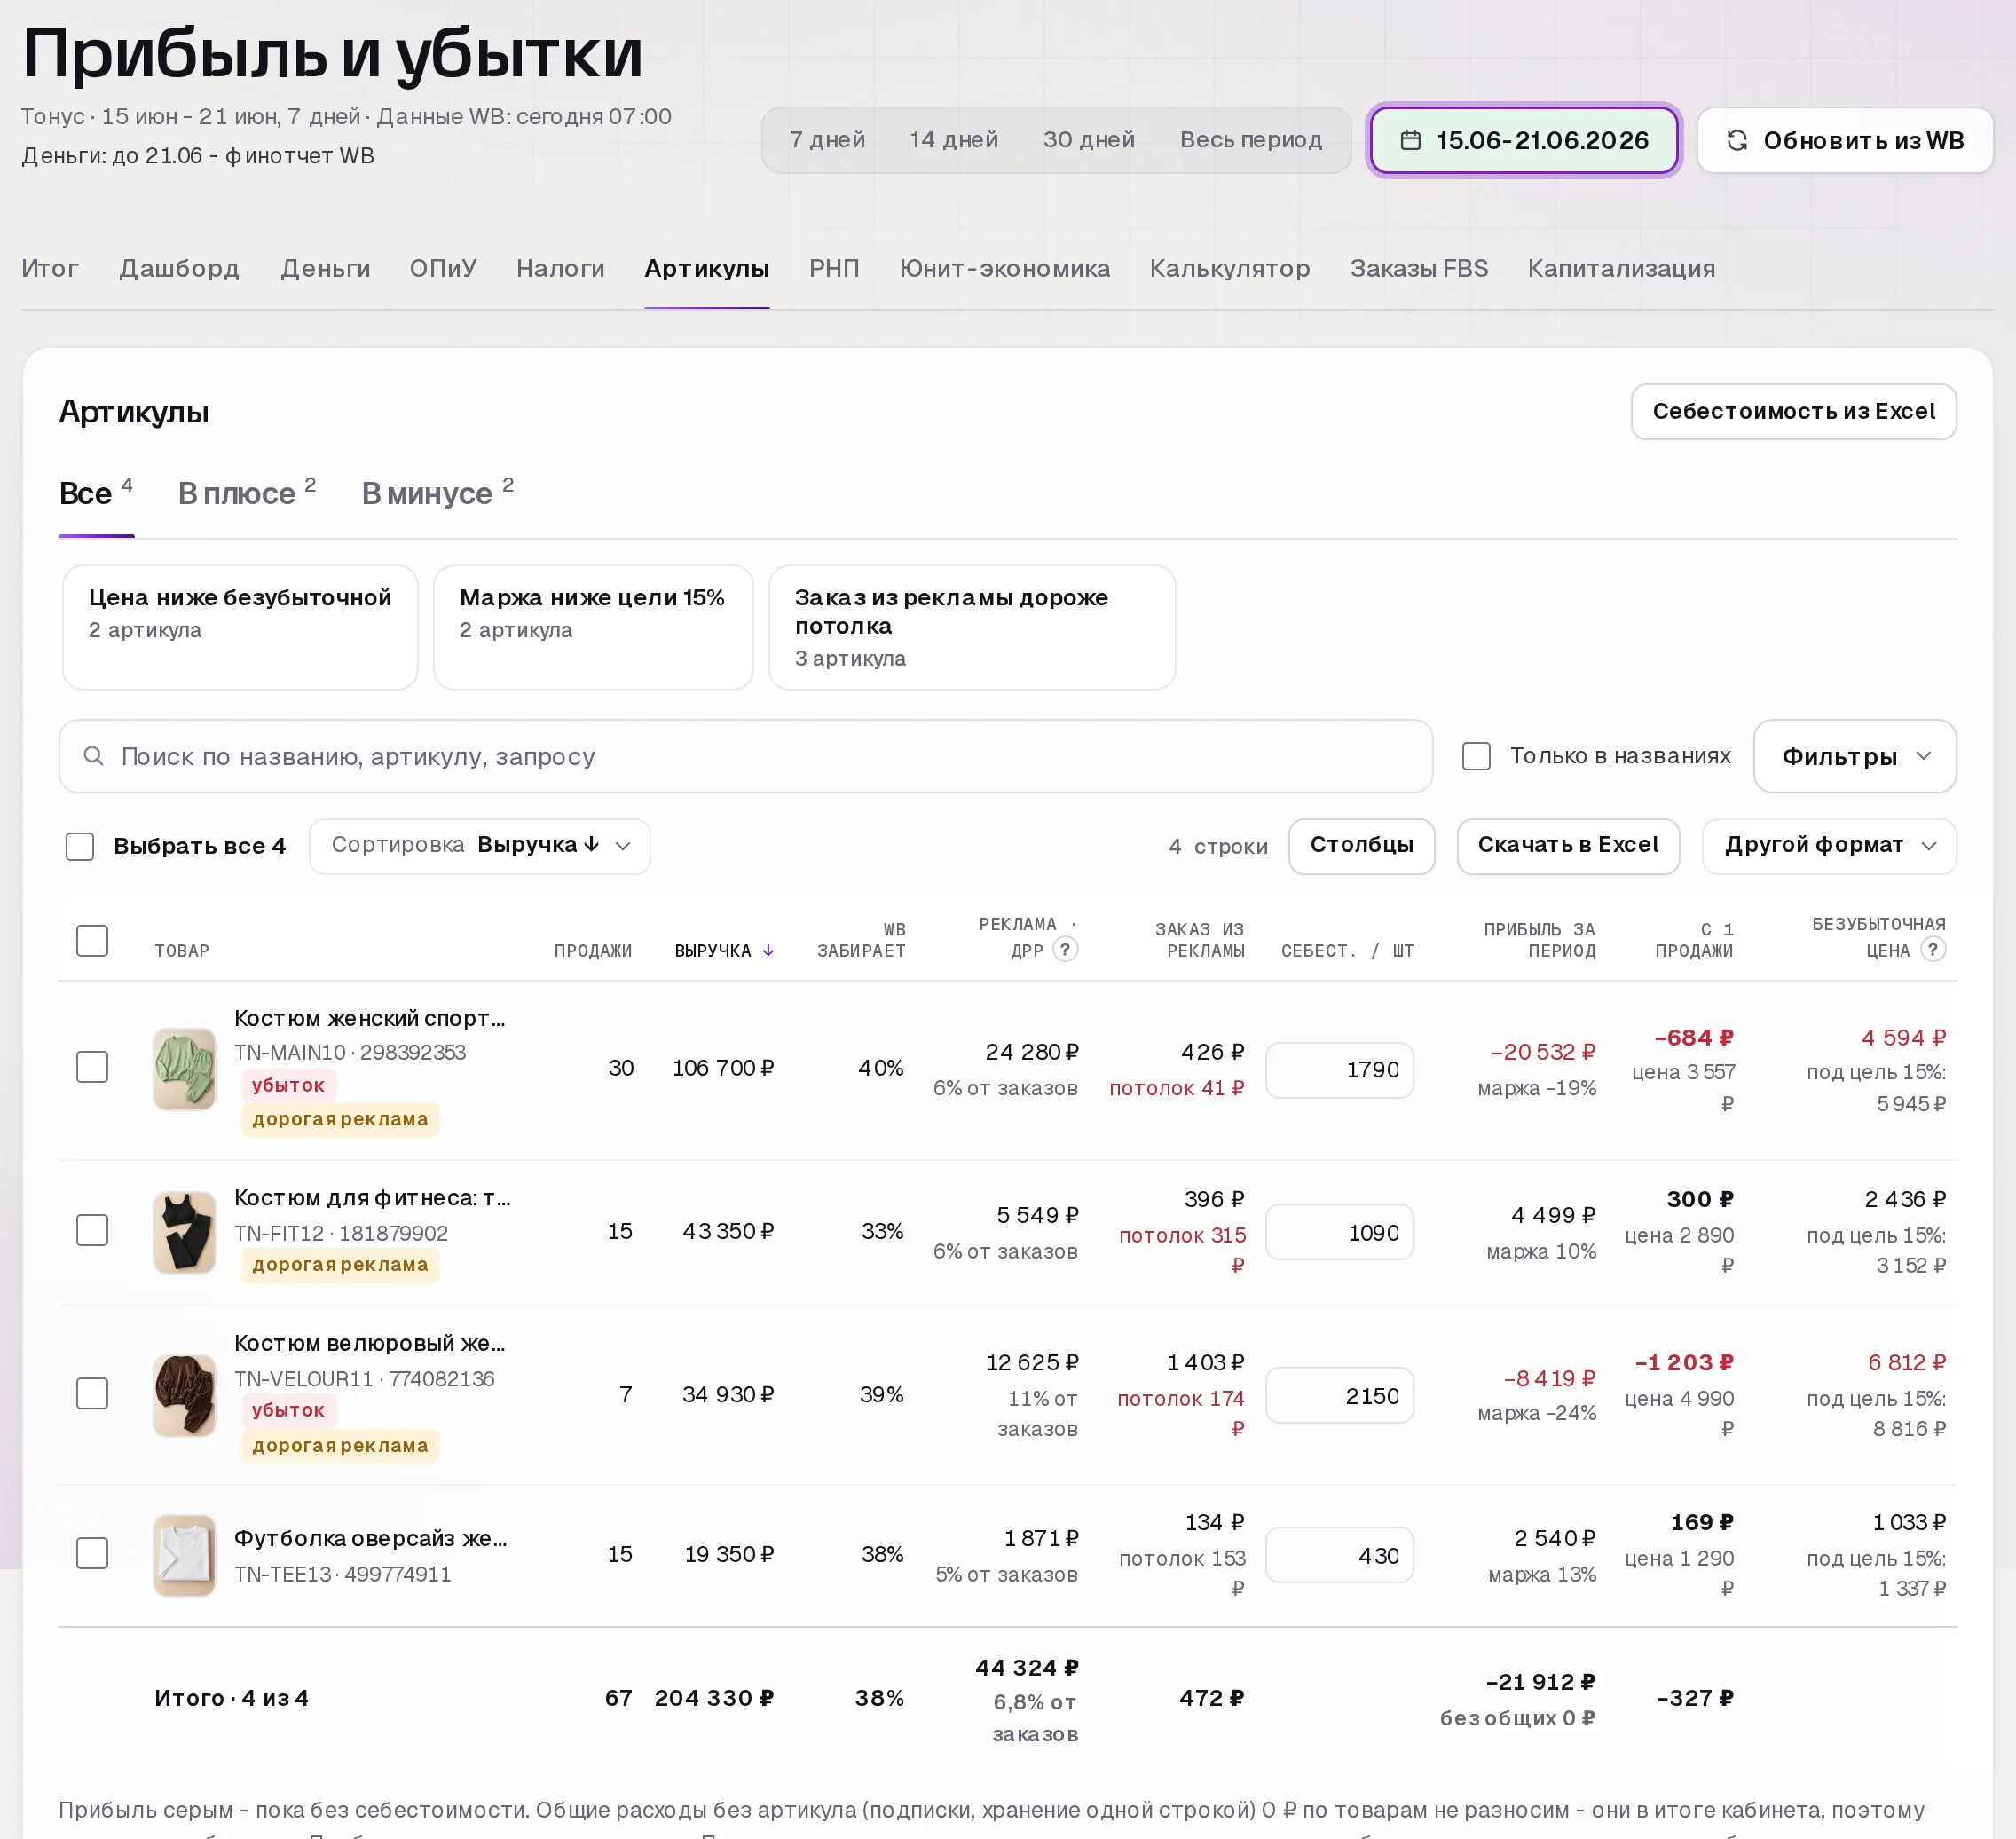2016x1839 pixels.
Task: Select the TN-FIT12 row checkbox
Action: [92, 1230]
